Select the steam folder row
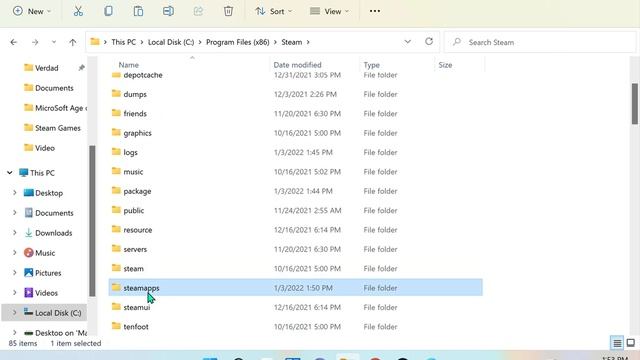The height and width of the screenshot is (360, 640). (296, 268)
